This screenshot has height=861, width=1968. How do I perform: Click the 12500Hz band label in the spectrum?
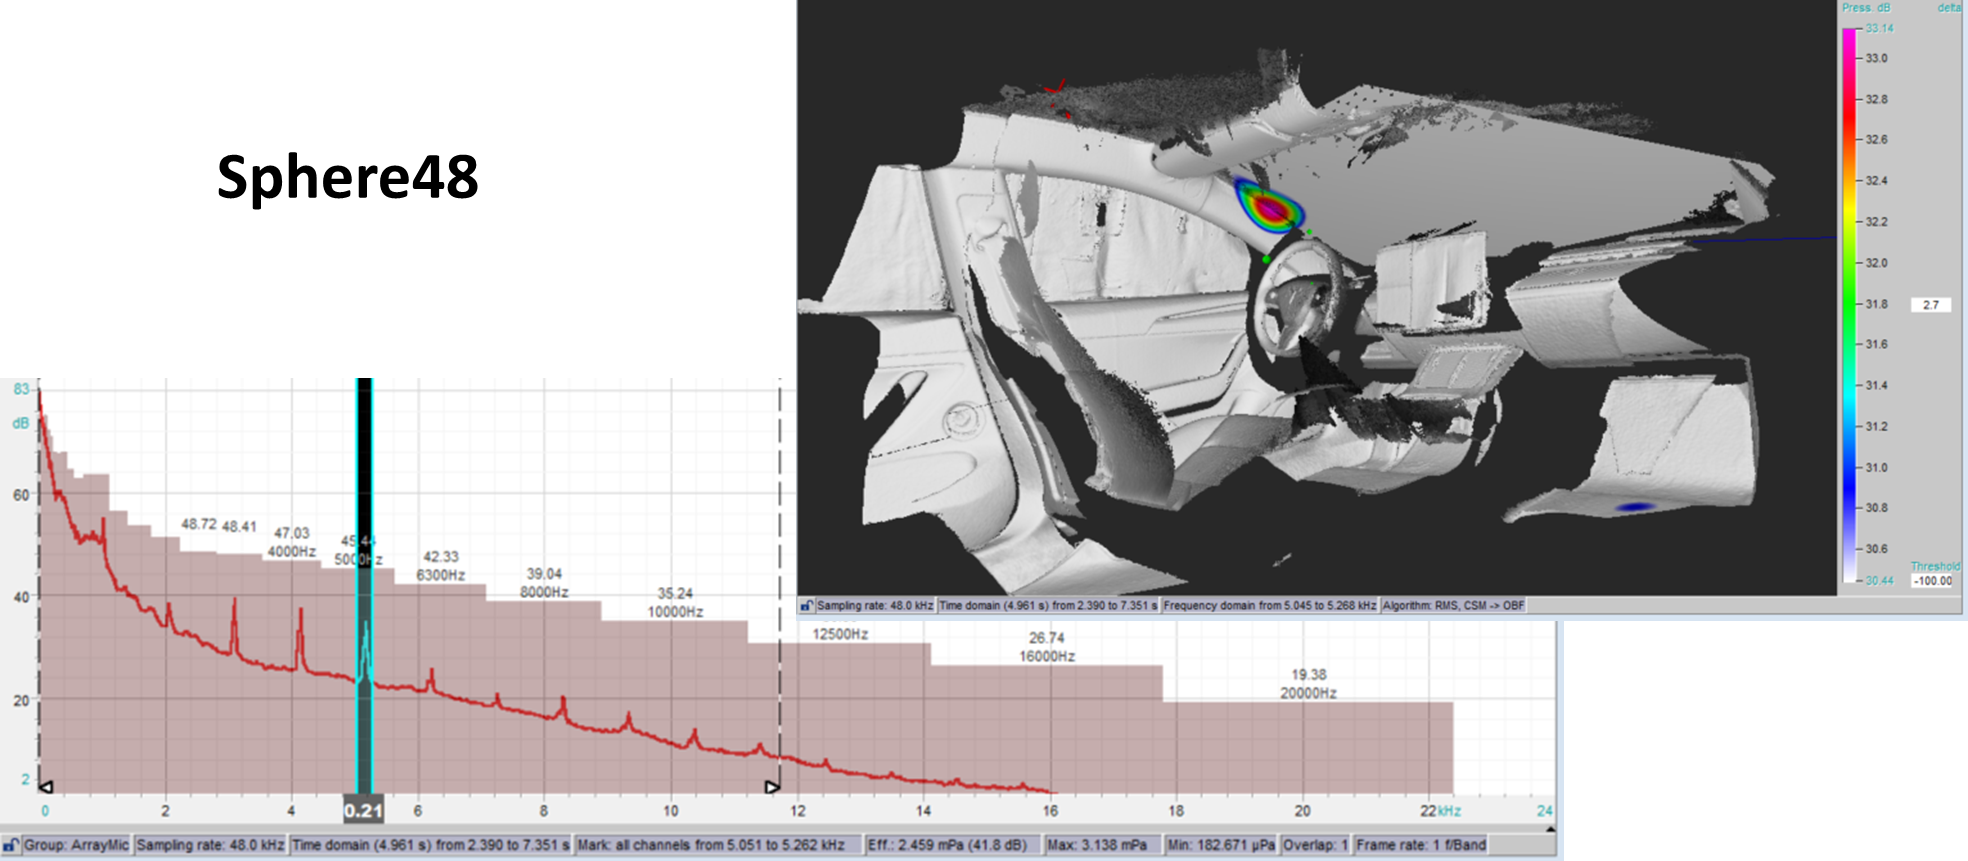[840, 634]
